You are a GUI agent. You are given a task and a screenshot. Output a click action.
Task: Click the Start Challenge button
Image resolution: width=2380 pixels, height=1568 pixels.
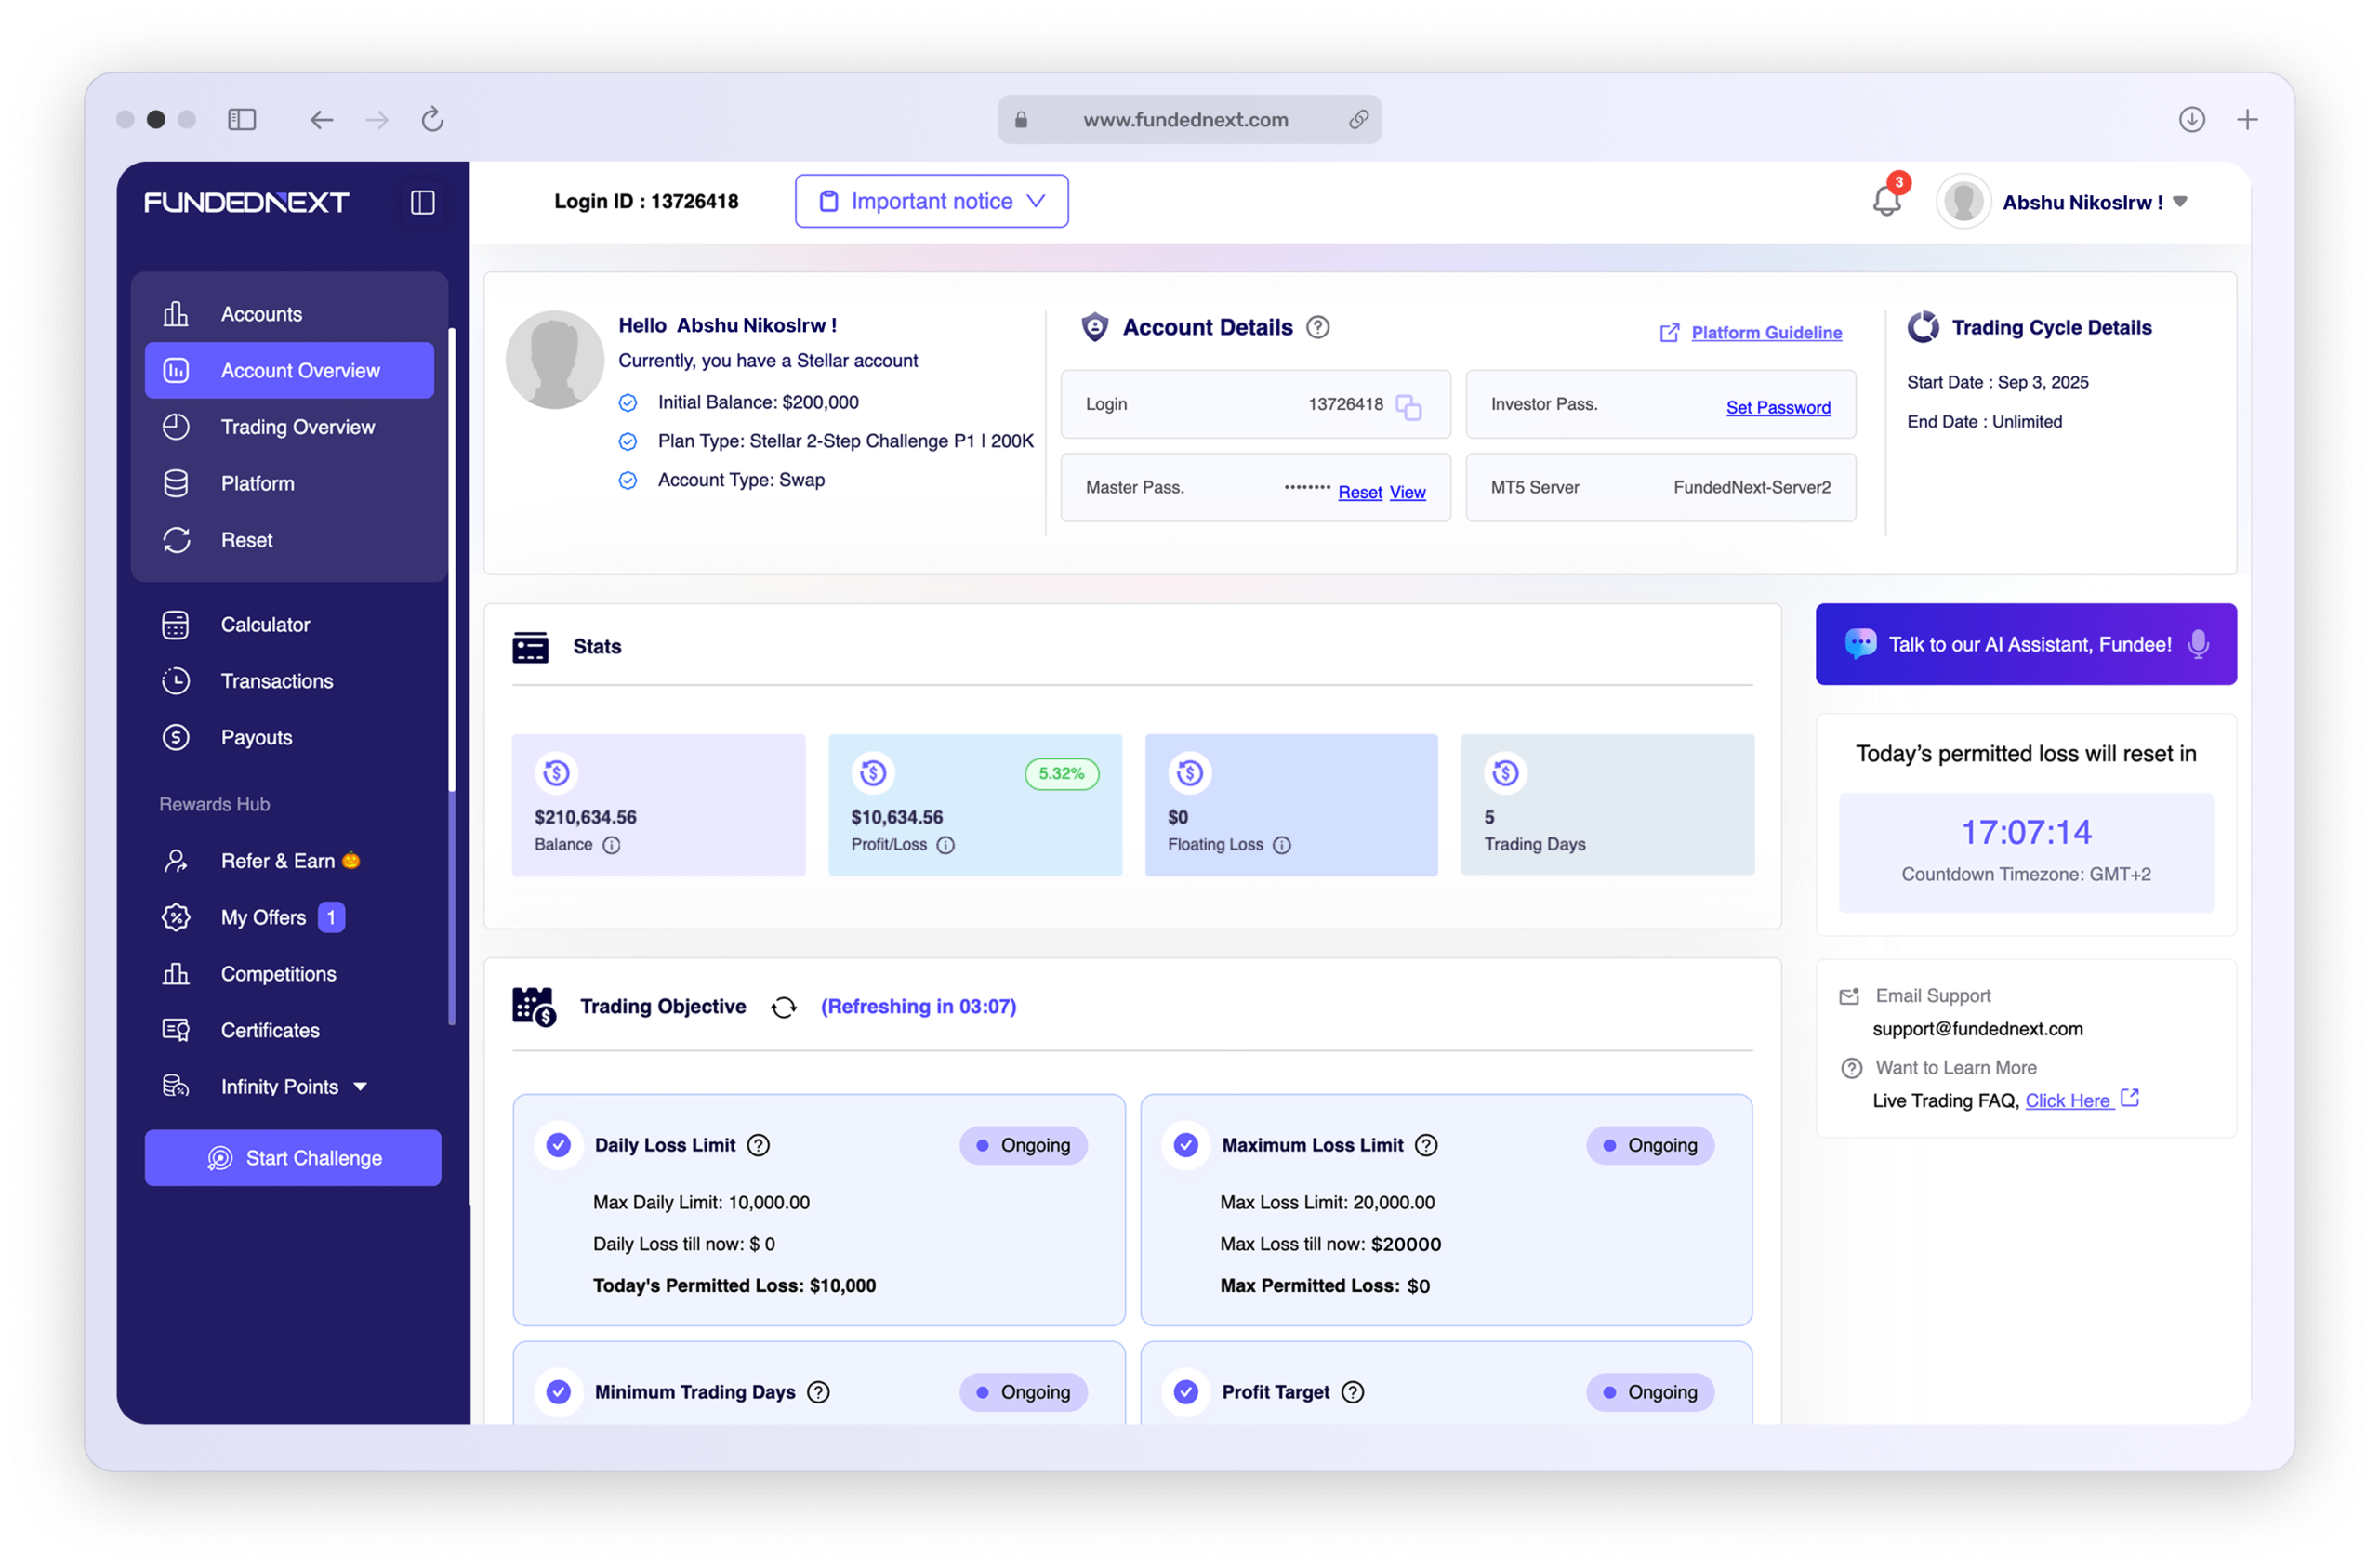pos(293,1158)
